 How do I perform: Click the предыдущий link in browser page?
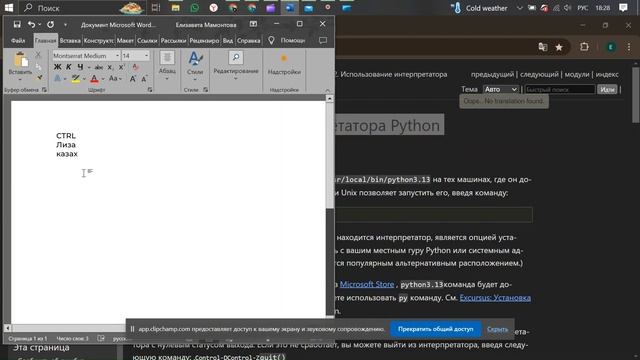[492, 74]
